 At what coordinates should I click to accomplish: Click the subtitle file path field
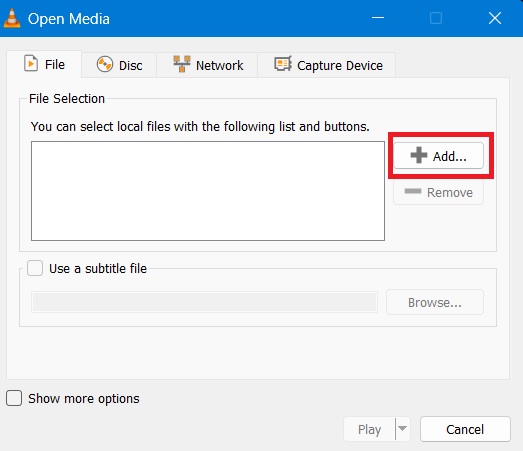(x=204, y=302)
